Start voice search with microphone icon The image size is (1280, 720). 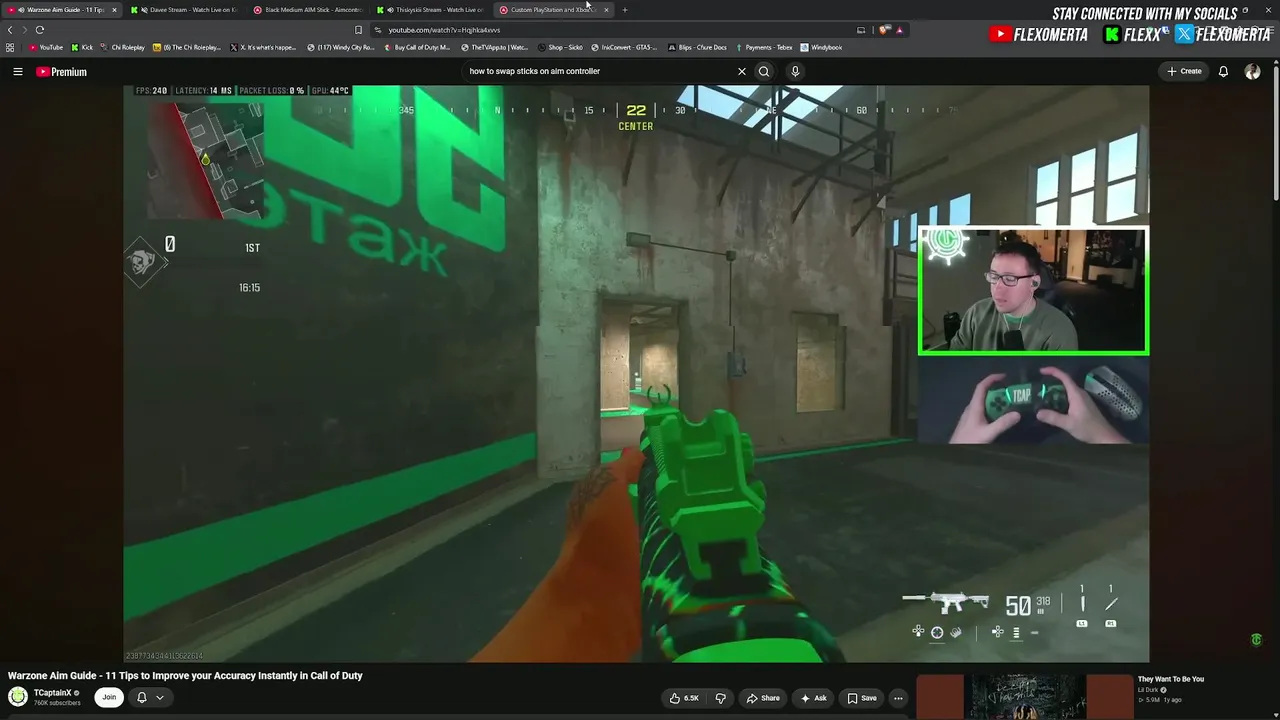click(x=795, y=72)
